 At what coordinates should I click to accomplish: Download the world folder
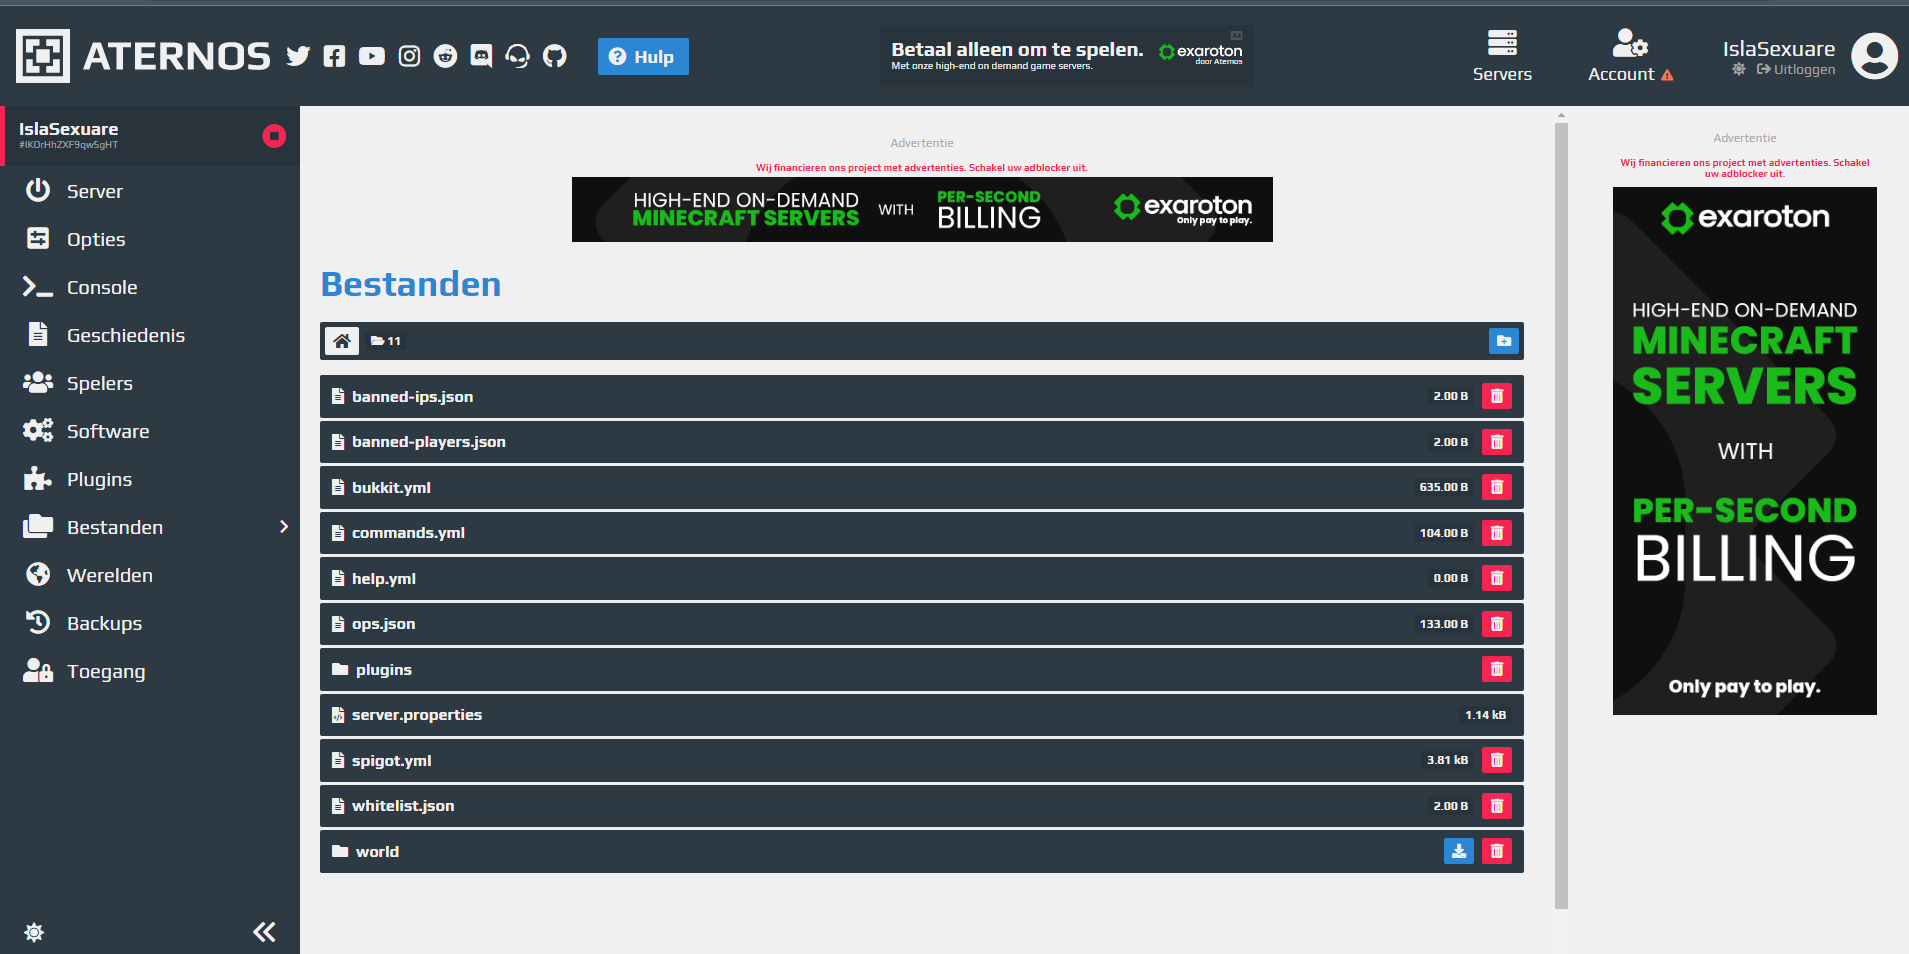pyautogui.click(x=1459, y=851)
